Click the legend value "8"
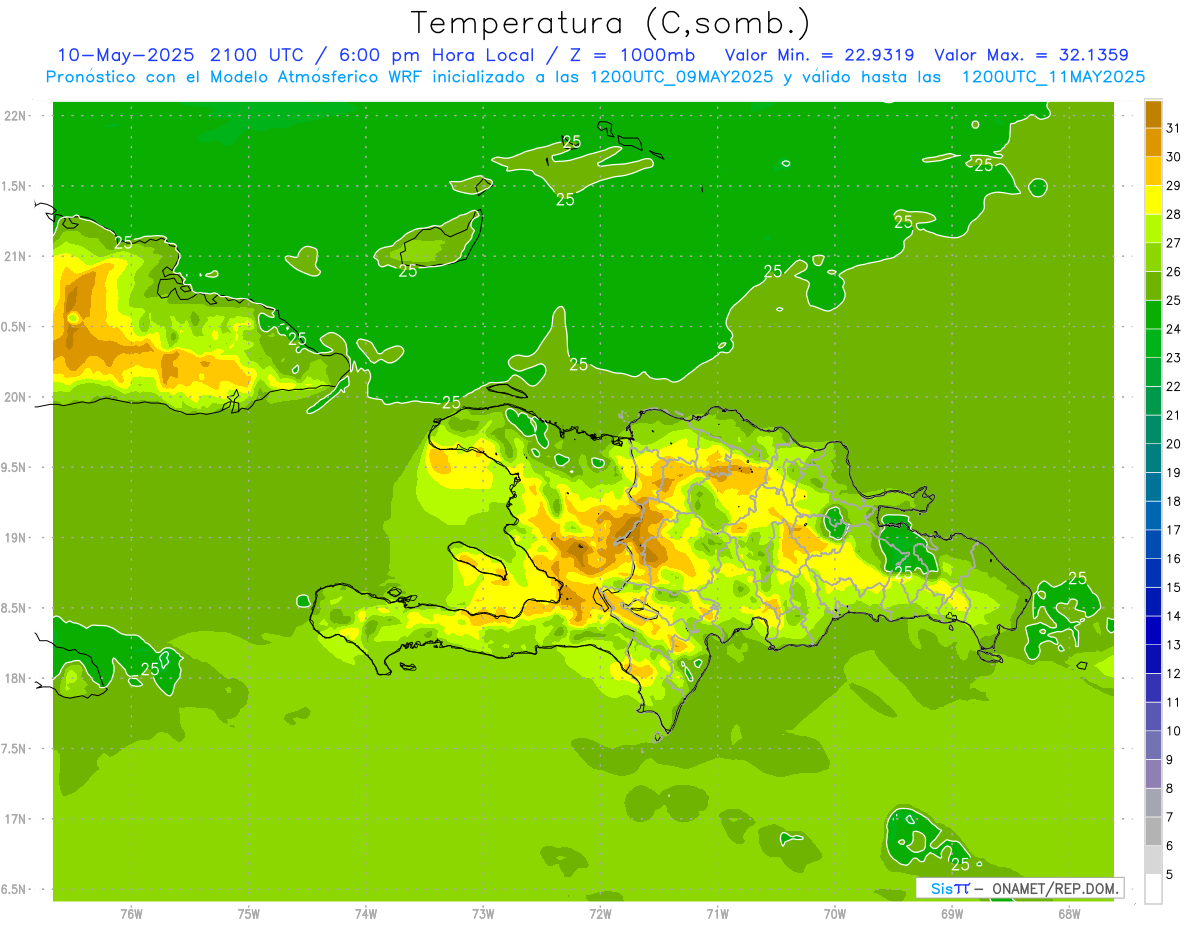This screenshot has height=927, width=1200. point(1170,788)
